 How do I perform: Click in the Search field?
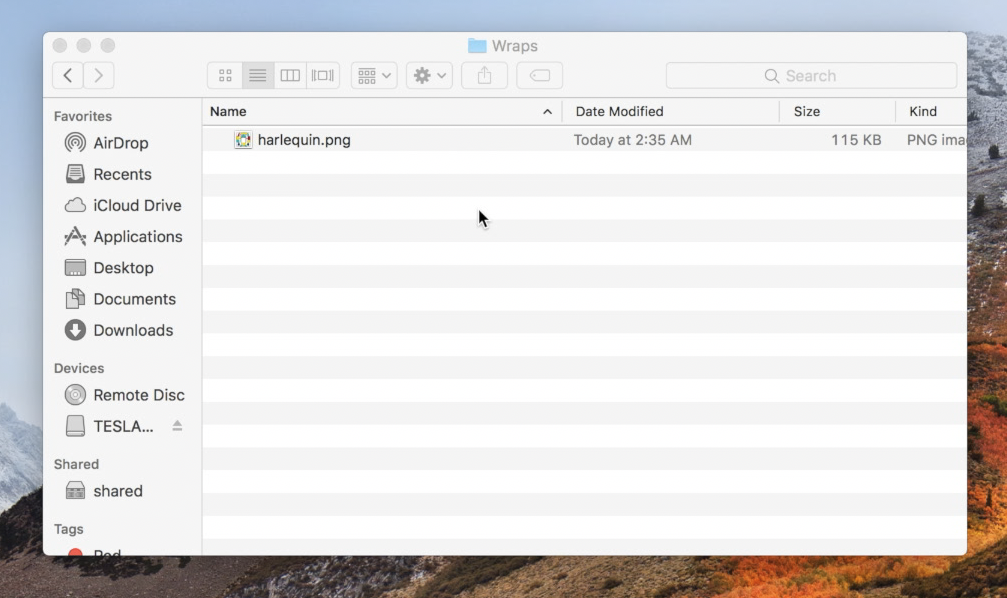point(811,76)
